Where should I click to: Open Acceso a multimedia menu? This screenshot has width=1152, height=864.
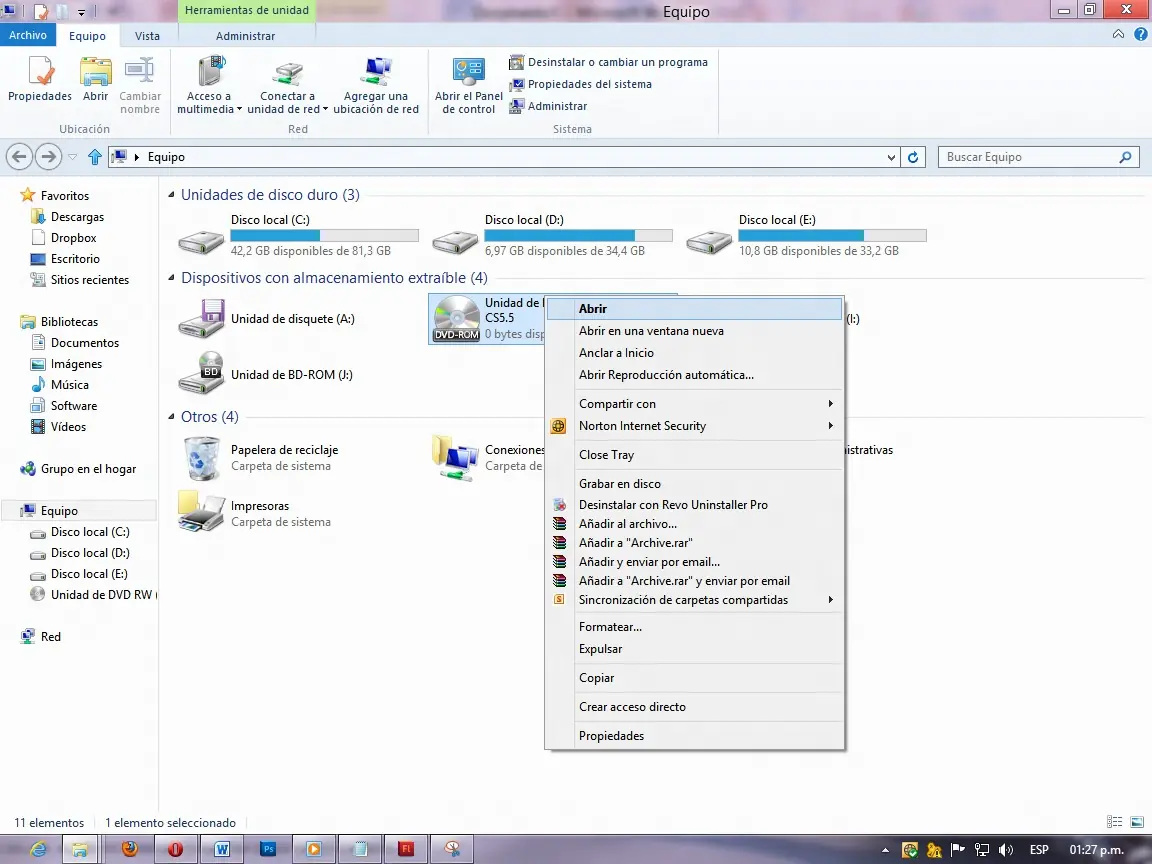tap(209, 85)
